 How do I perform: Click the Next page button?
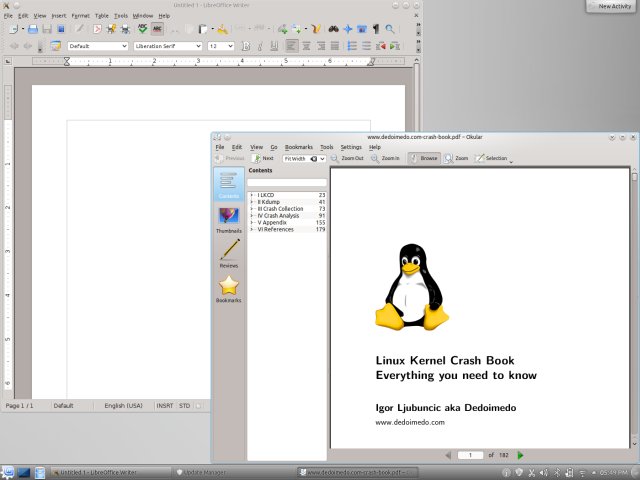point(263,158)
